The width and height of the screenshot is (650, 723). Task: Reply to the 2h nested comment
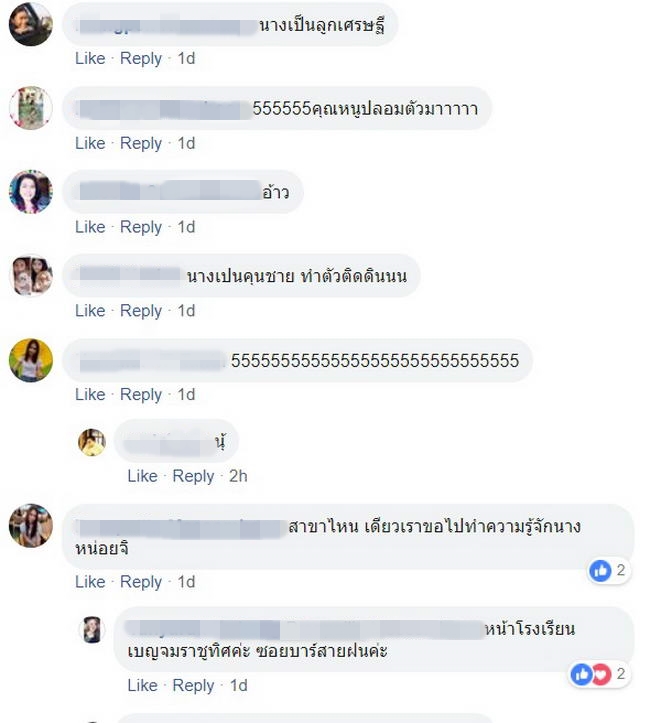pos(193,476)
